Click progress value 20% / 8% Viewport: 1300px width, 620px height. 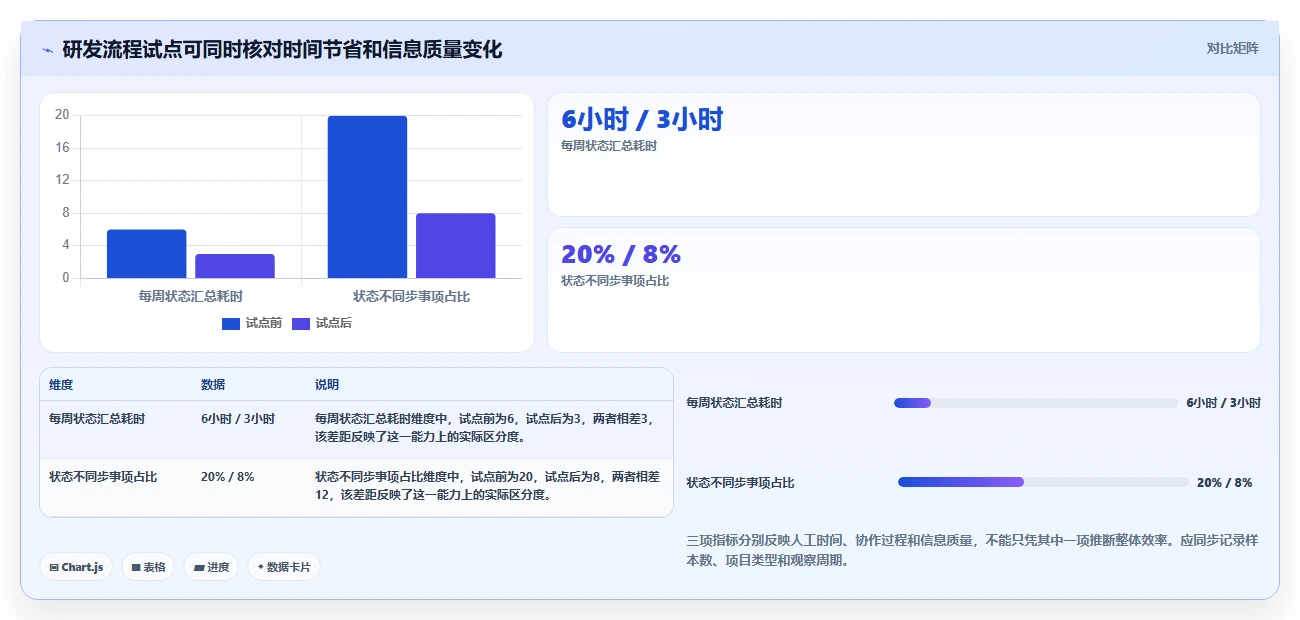pos(1224,483)
